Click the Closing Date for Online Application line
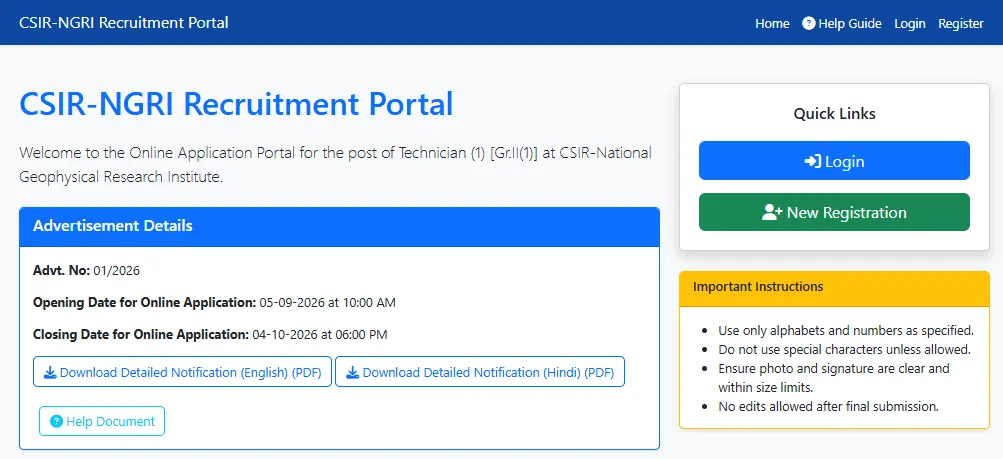 pos(210,334)
